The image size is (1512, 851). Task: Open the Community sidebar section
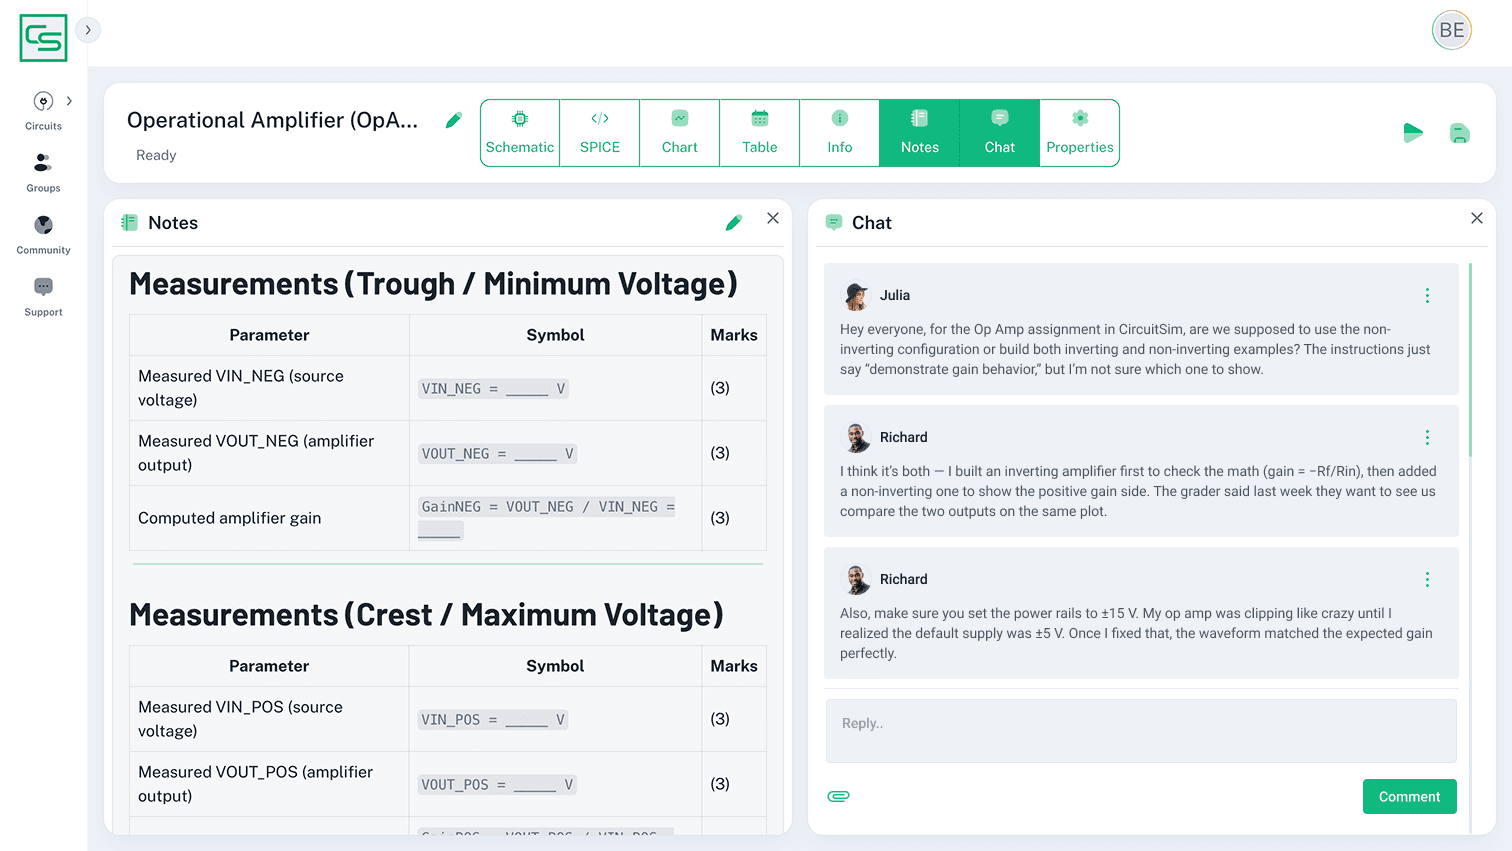pyautogui.click(x=43, y=234)
